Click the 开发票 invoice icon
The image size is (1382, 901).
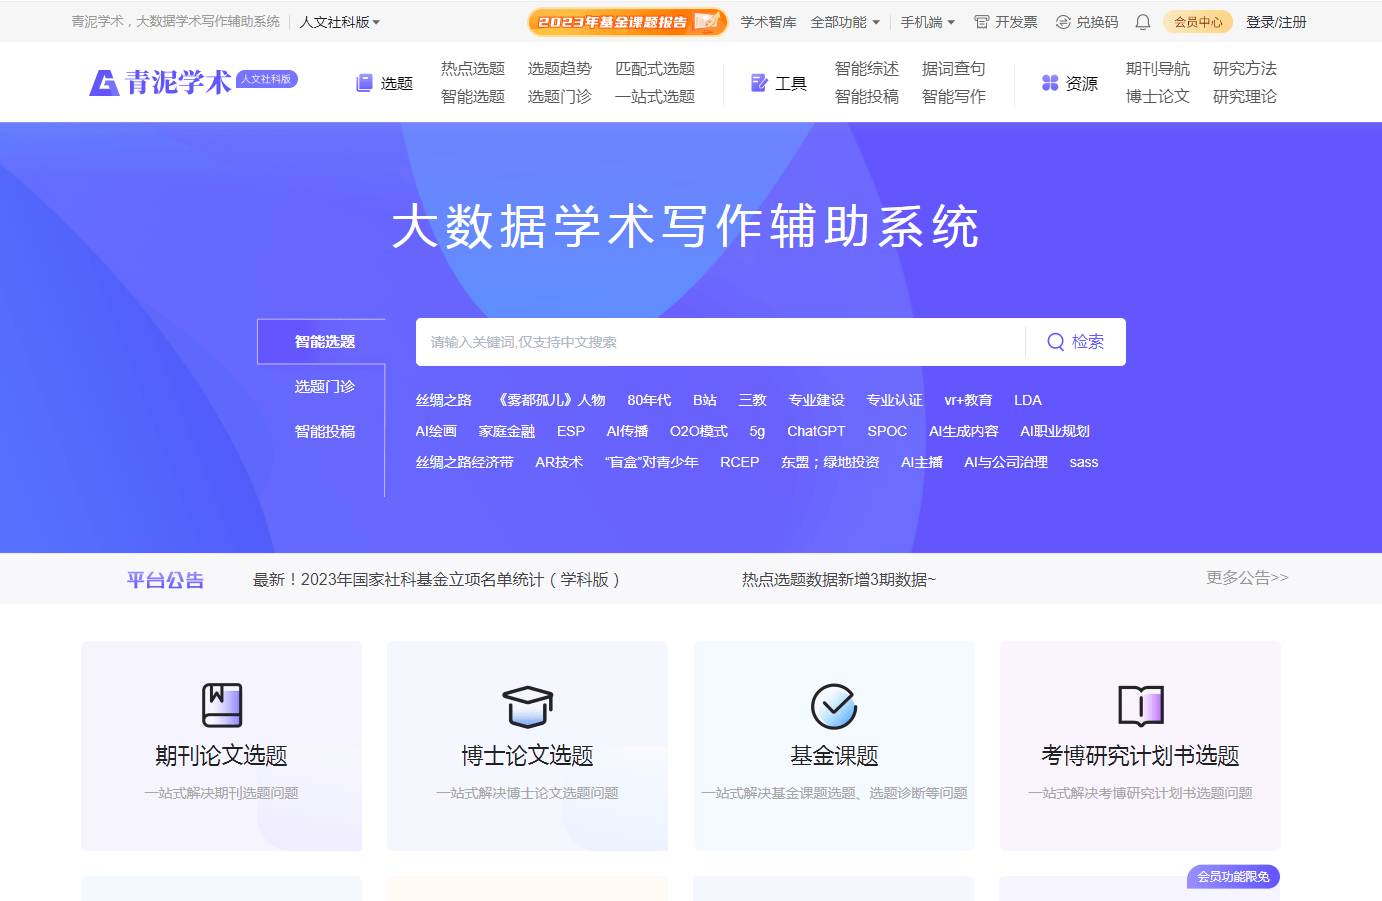[x=984, y=20]
